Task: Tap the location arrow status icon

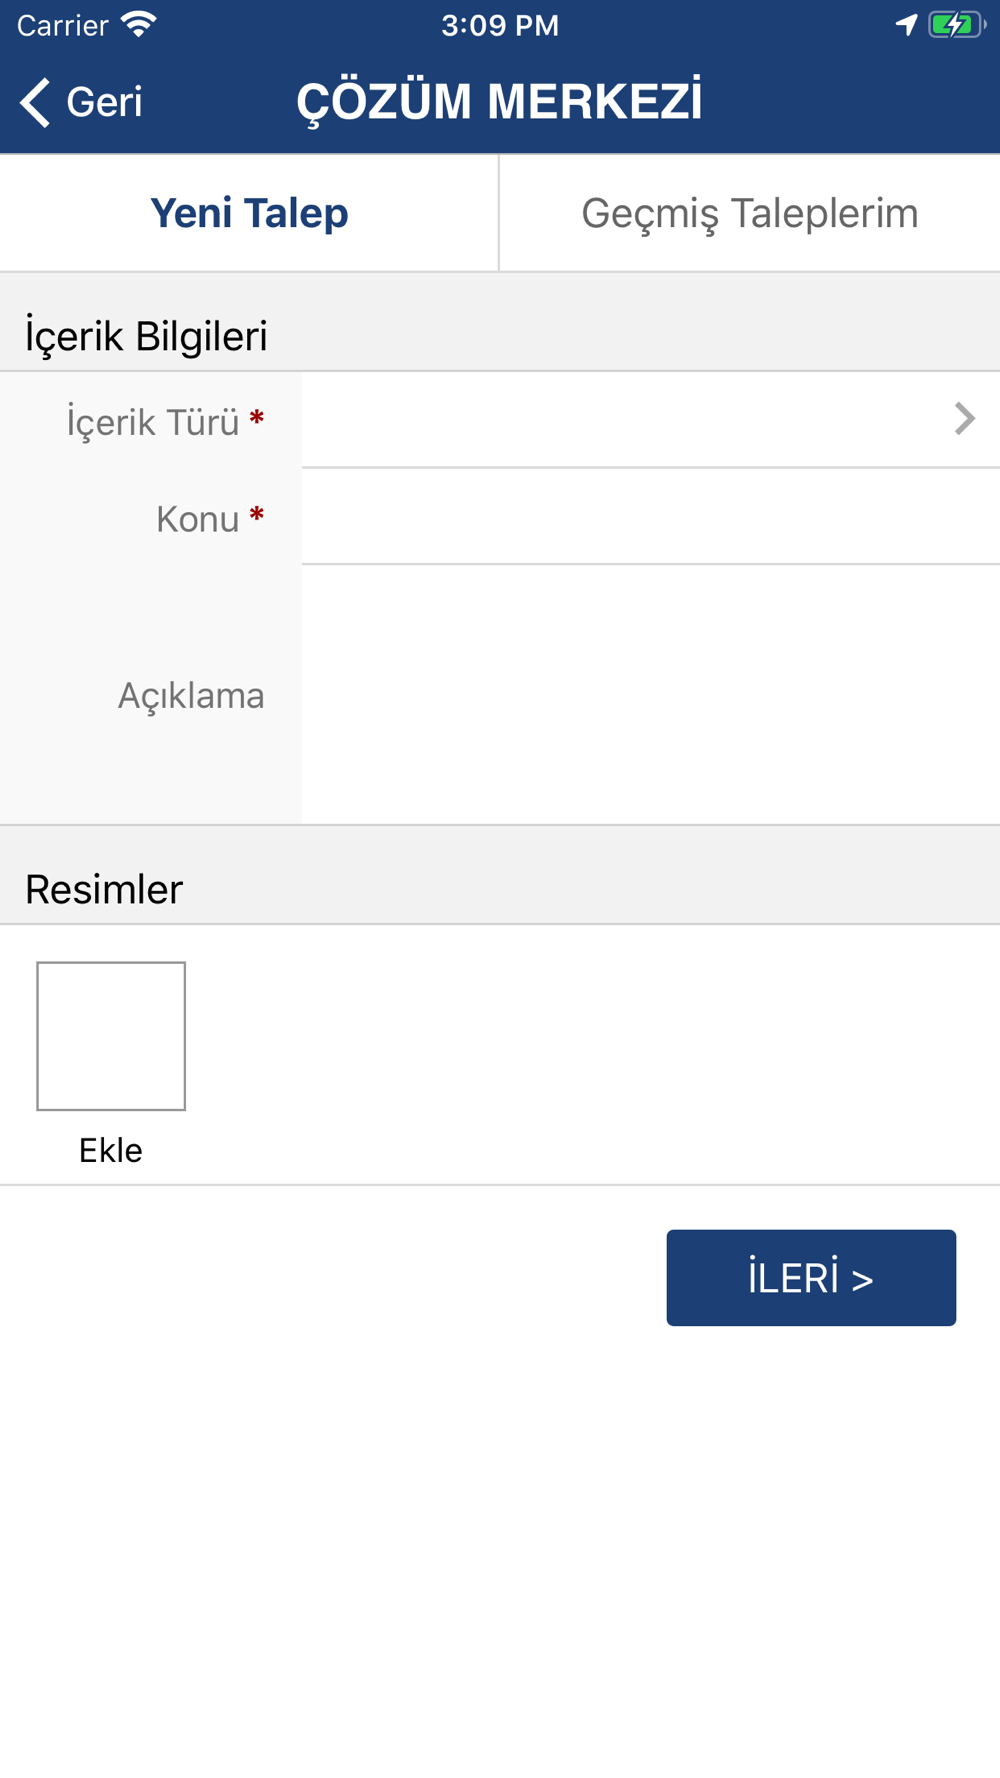Action: (x=906, y=24)
